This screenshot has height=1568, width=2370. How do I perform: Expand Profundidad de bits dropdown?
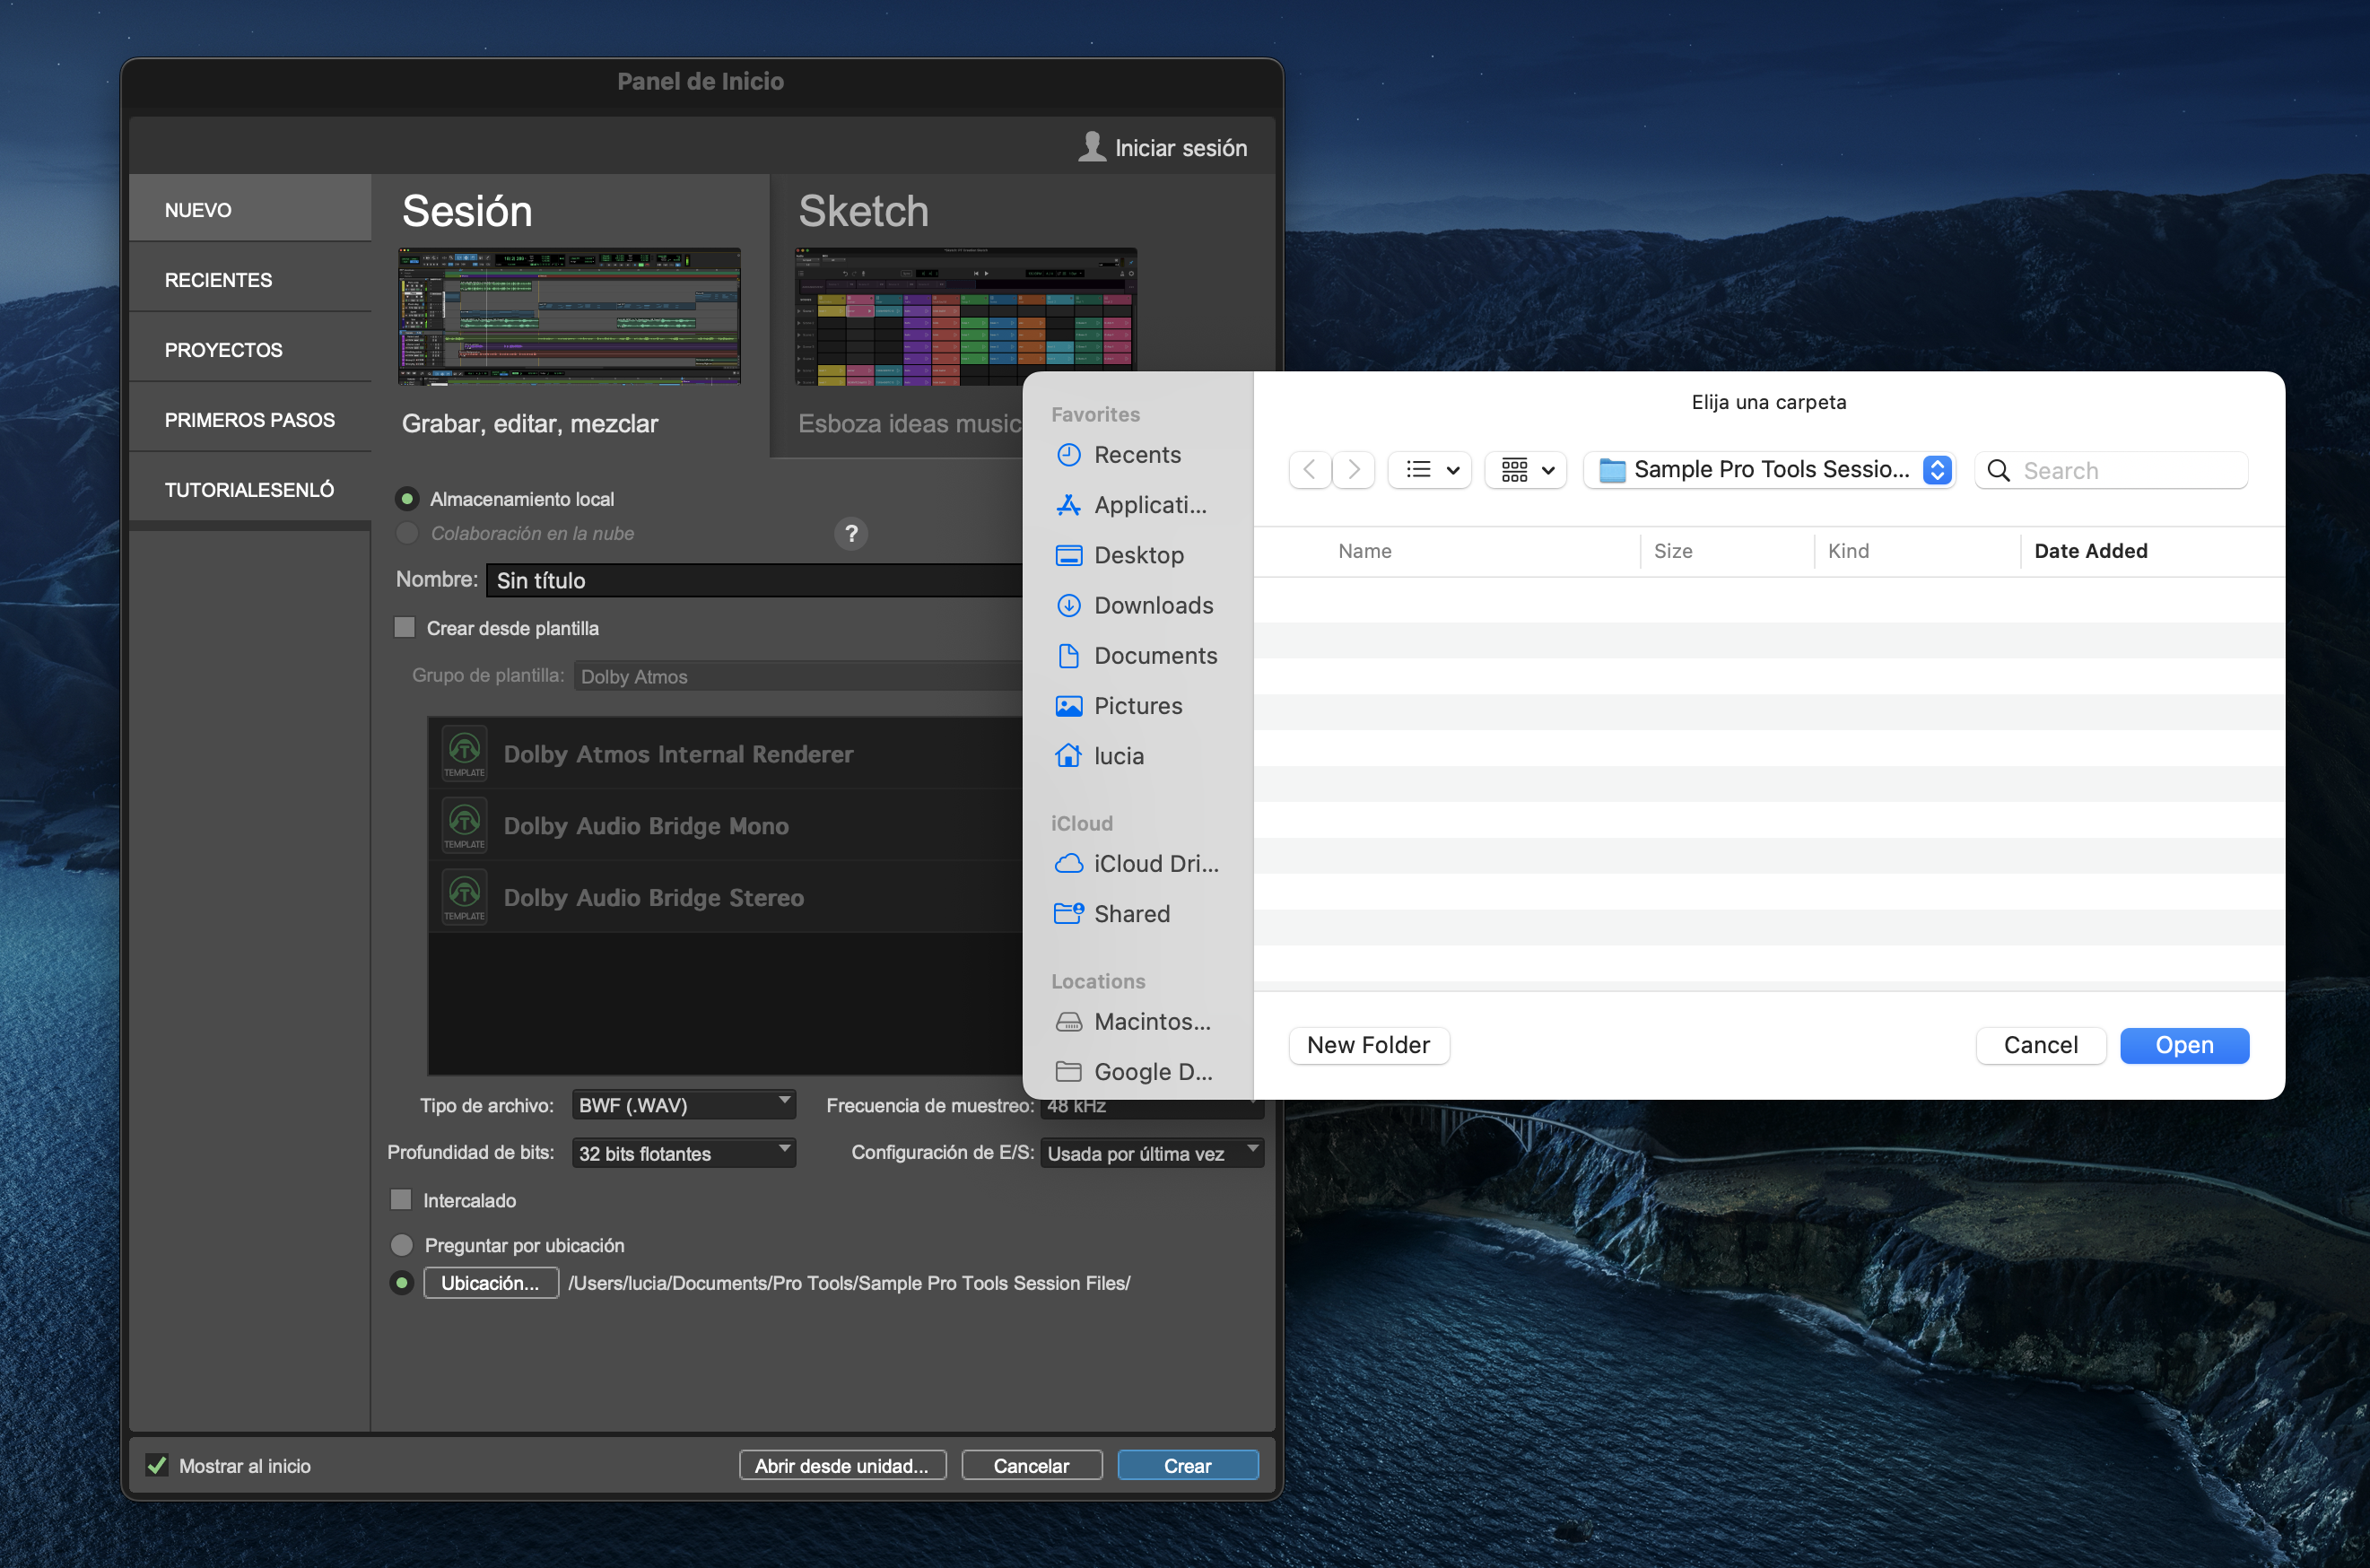684,1153
